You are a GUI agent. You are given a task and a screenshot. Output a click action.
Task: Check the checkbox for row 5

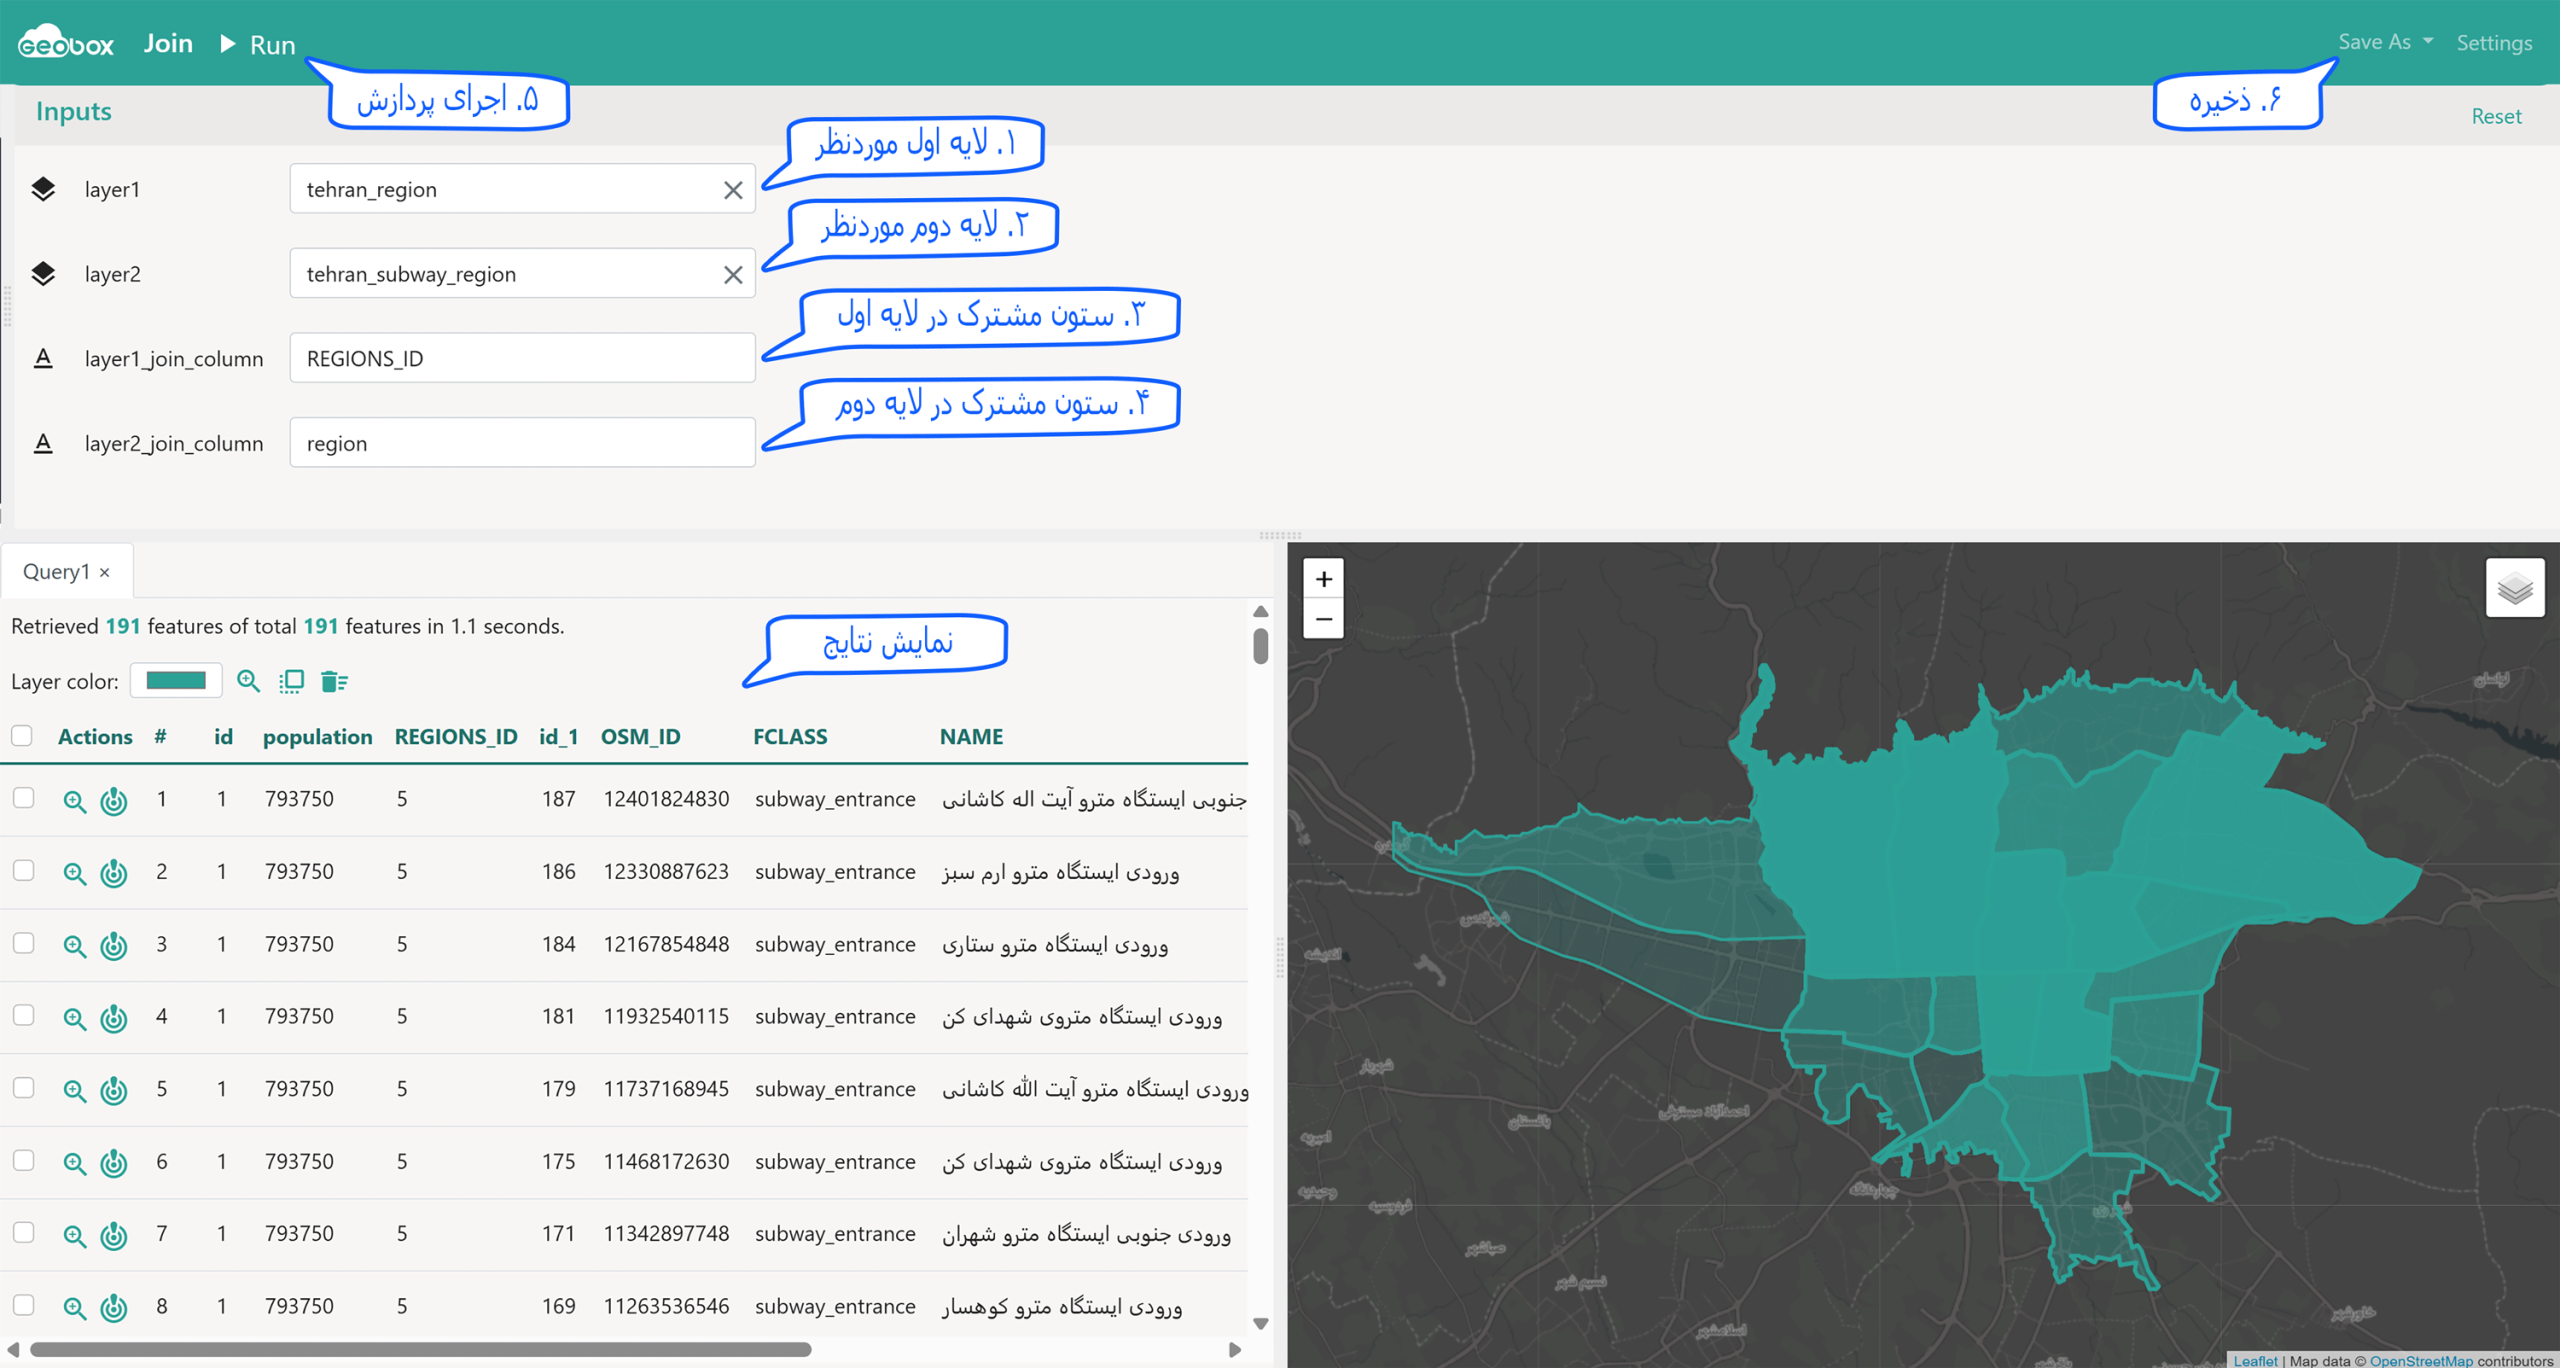23,1088
